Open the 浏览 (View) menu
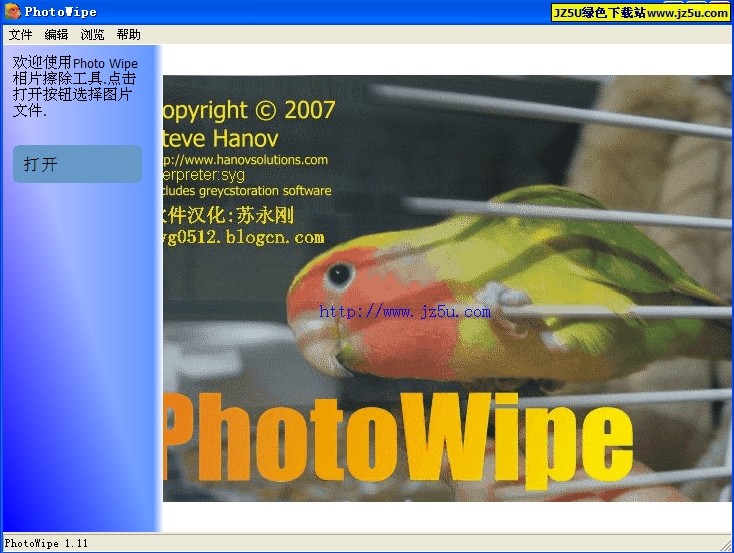Viewport: 734px width, 553px height. tap(92, 35)
